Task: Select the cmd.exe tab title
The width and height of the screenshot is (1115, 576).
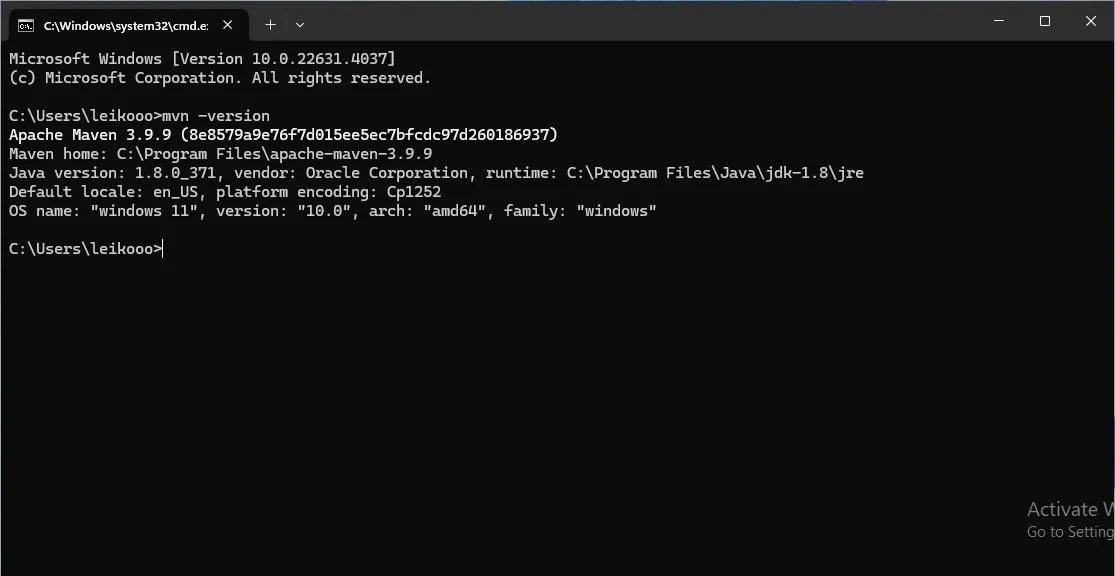Action: (x=126, y=24)
